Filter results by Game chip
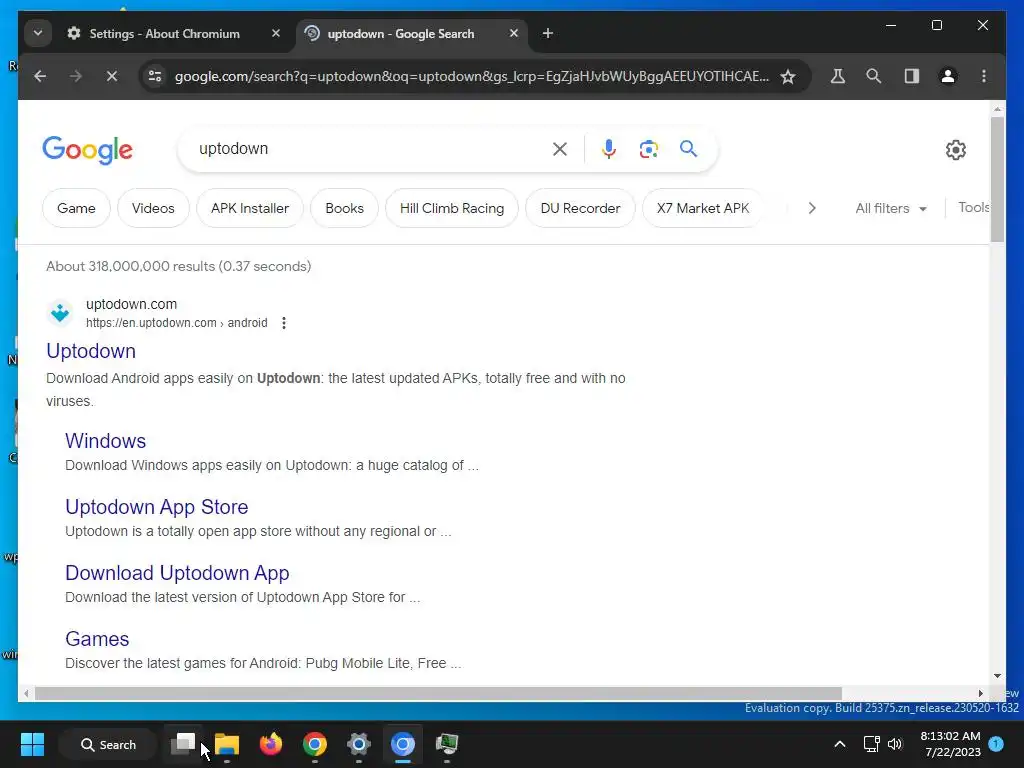This screenshot has height=768, width=1024. (76, 208)
